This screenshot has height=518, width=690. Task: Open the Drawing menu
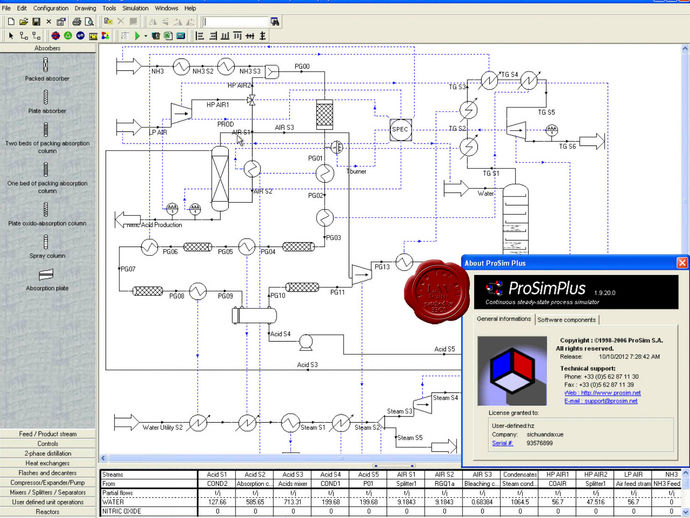pos(85,8)
